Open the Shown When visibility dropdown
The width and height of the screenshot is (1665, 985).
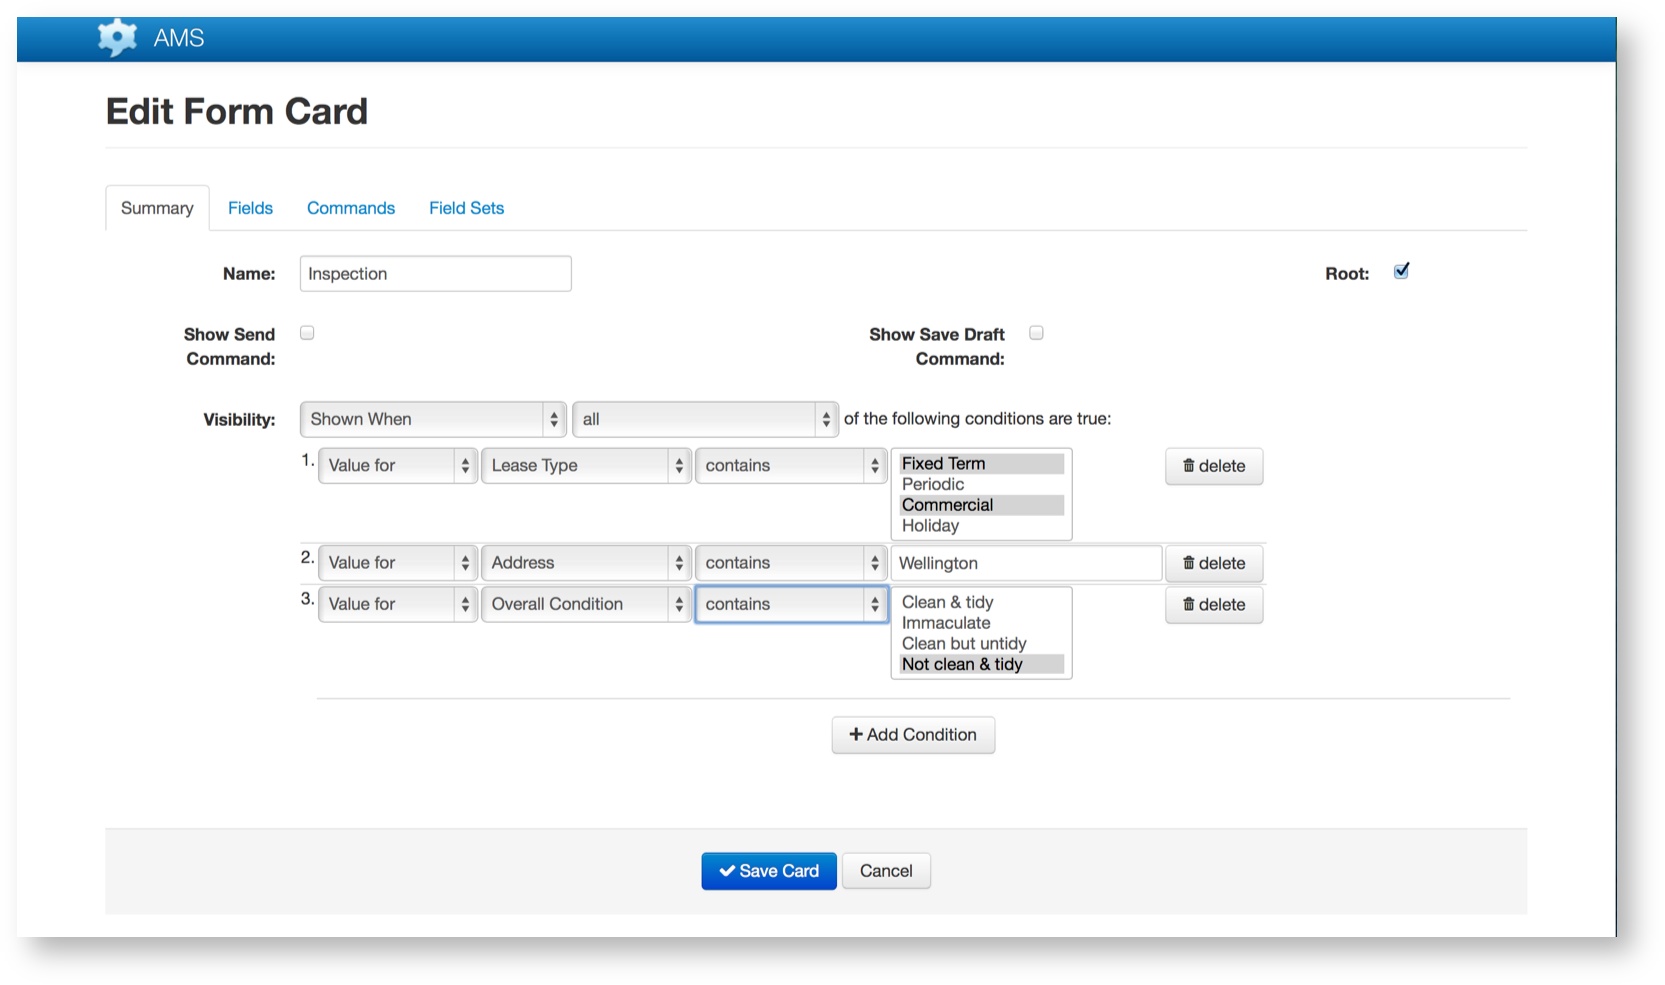pyautogui.click(x=433, y=419)
